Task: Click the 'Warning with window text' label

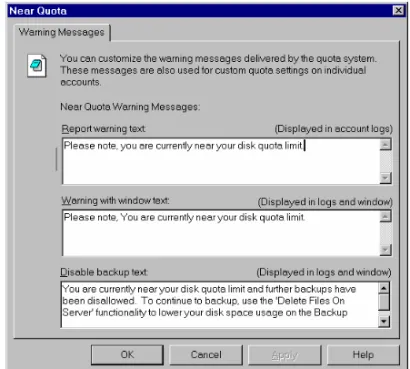Action: click(115, 200)
